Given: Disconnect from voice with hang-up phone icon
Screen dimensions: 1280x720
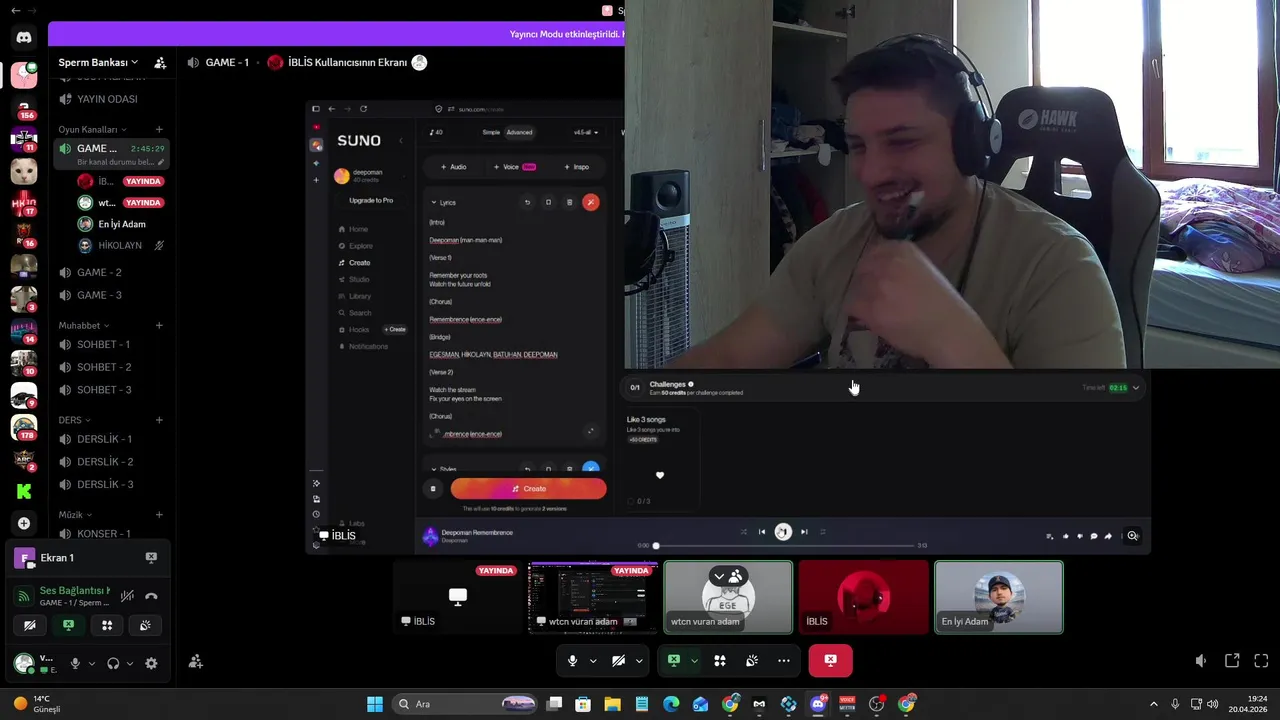Looking at the screenshot, I should point(151,596).
